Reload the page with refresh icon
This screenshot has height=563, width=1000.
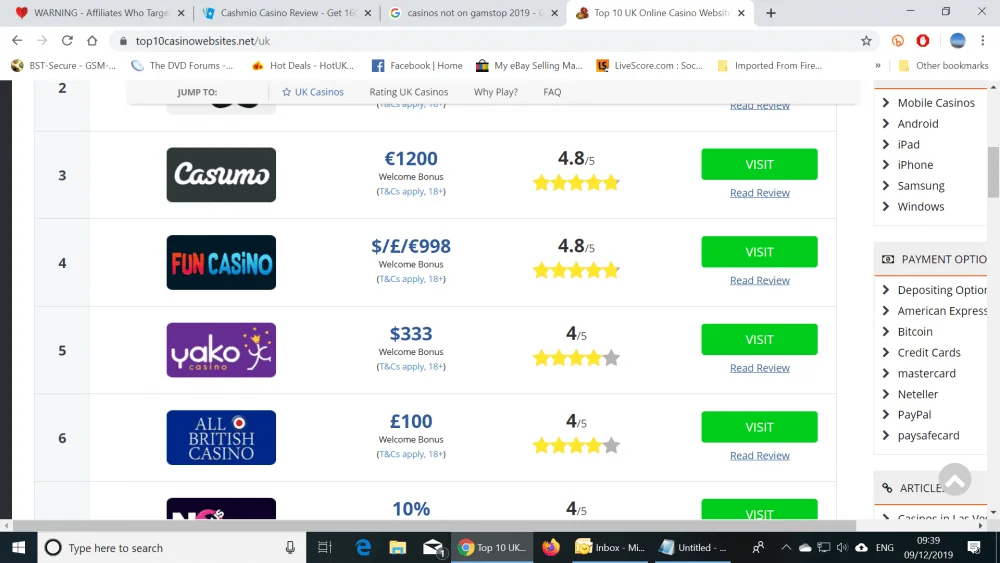[67, 41]
